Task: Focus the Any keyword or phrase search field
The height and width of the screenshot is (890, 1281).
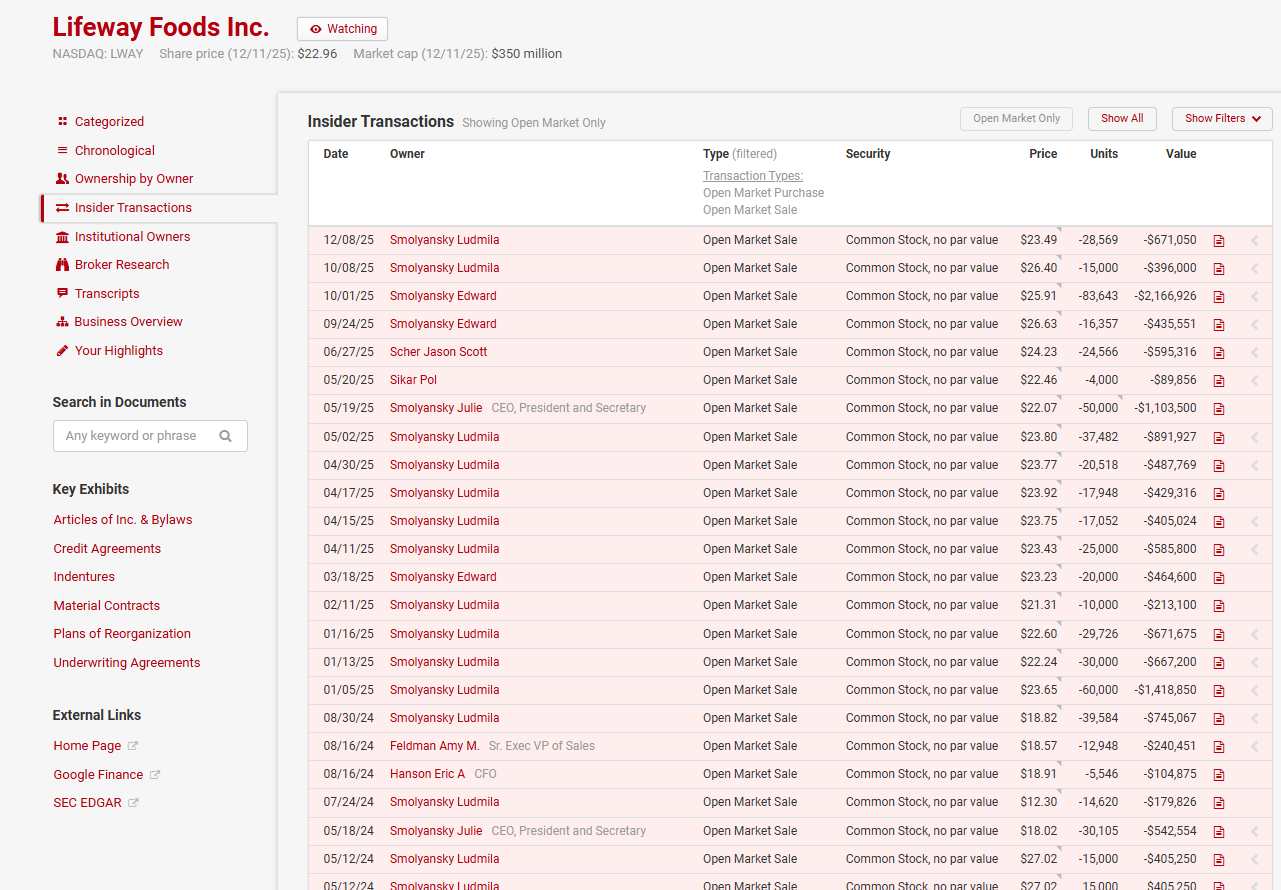Action: pos(150,436)
